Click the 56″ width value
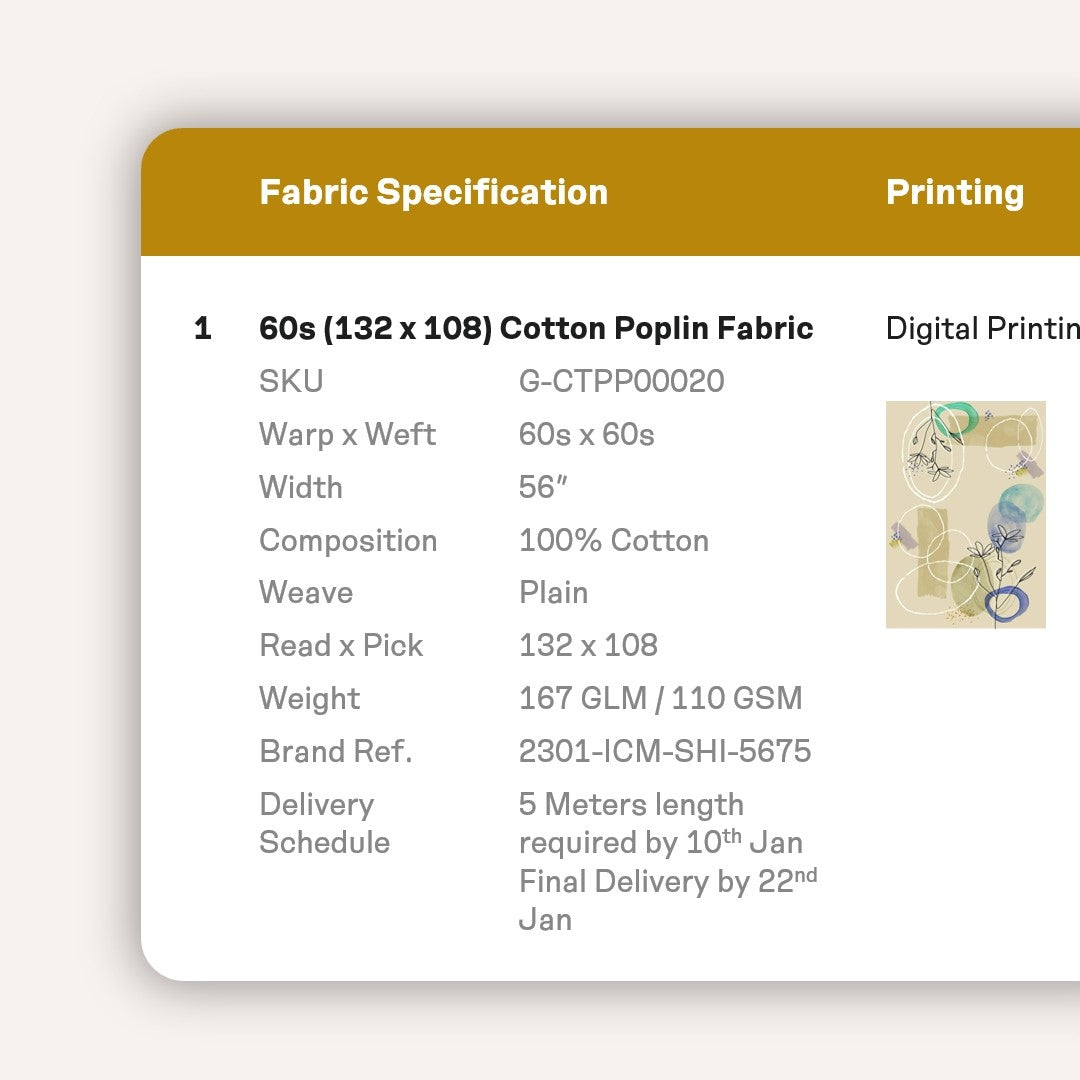Screen dimensions: 1080x1080 click(543, 487)
